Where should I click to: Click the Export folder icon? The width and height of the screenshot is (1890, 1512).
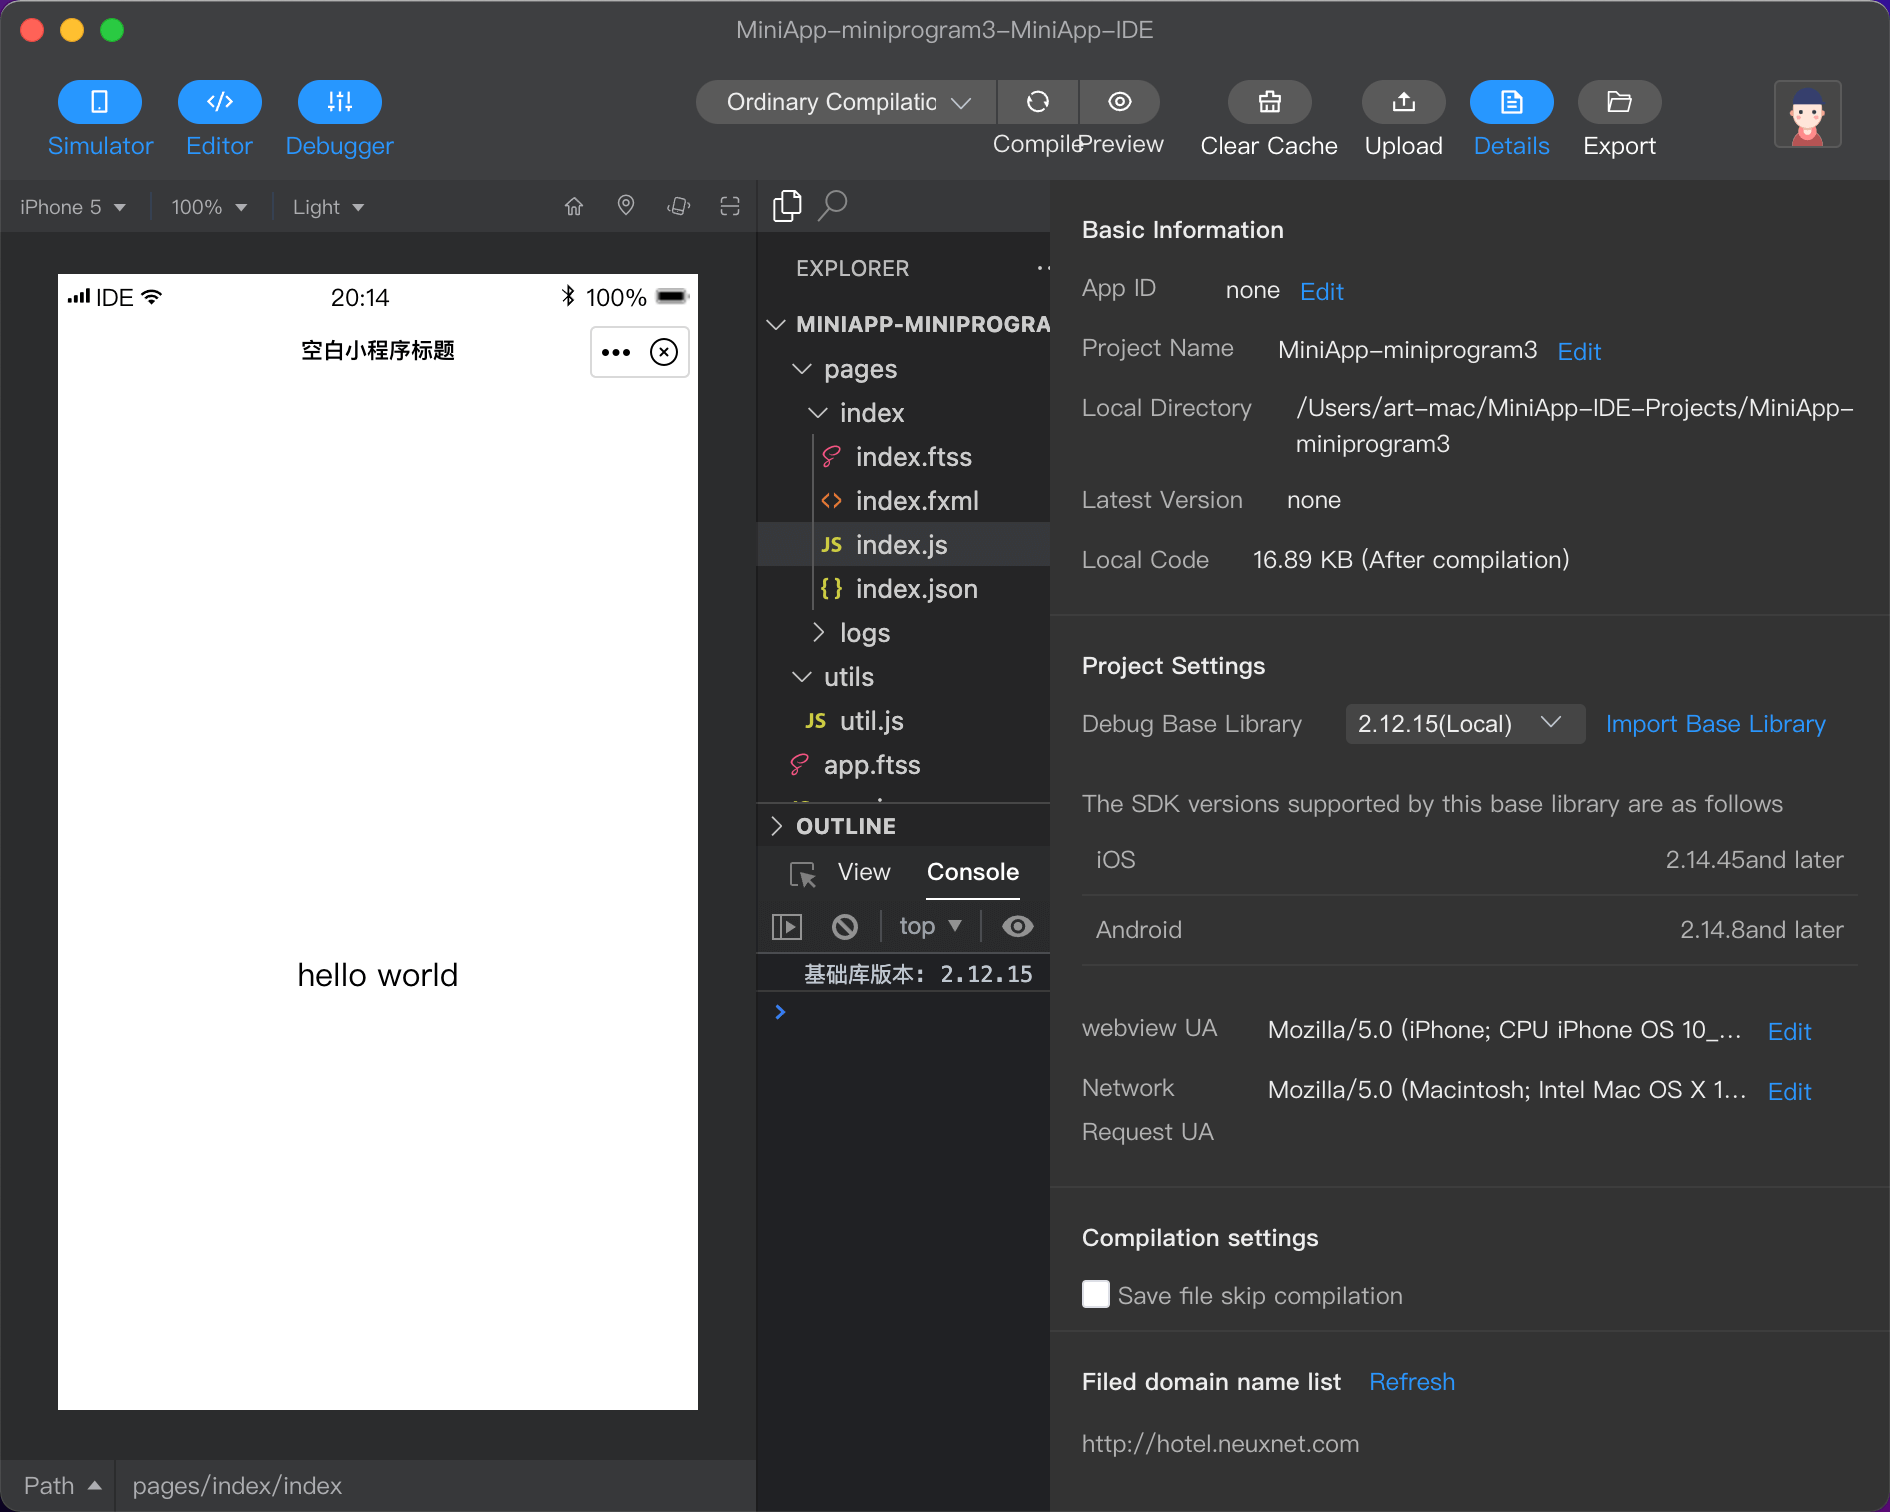[1620, 102]
